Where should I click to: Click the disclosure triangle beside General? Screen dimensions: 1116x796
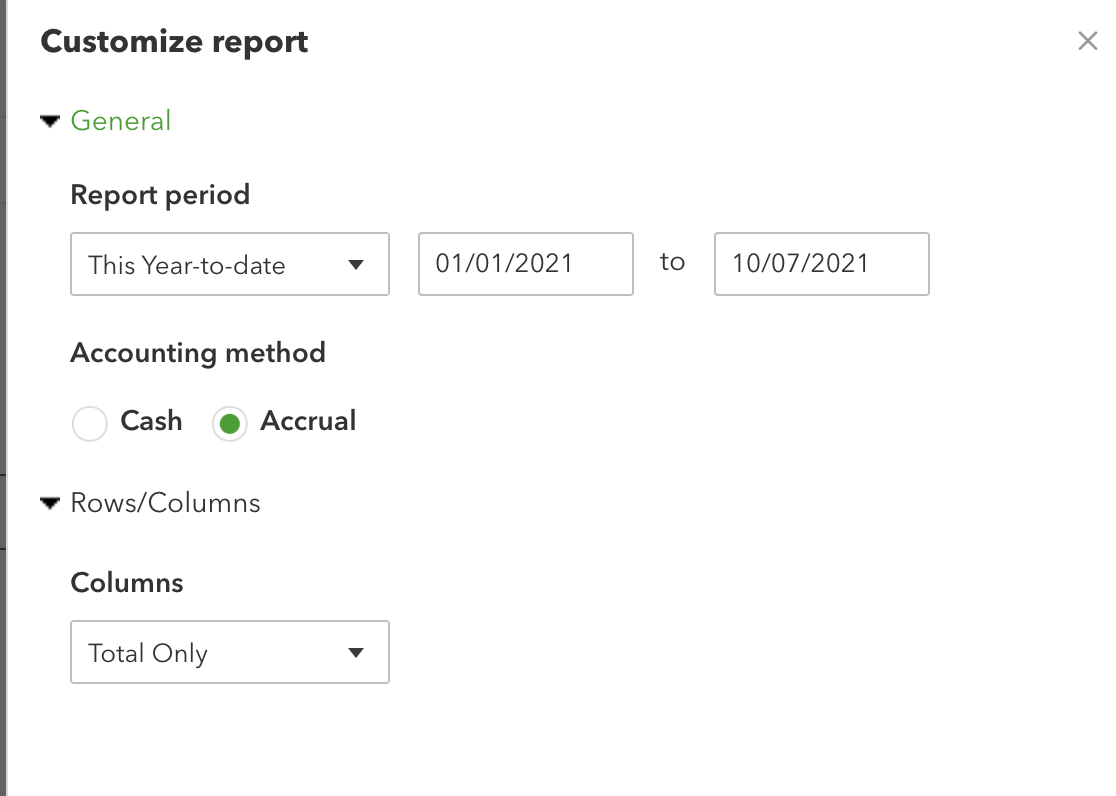tap(49, 120)
